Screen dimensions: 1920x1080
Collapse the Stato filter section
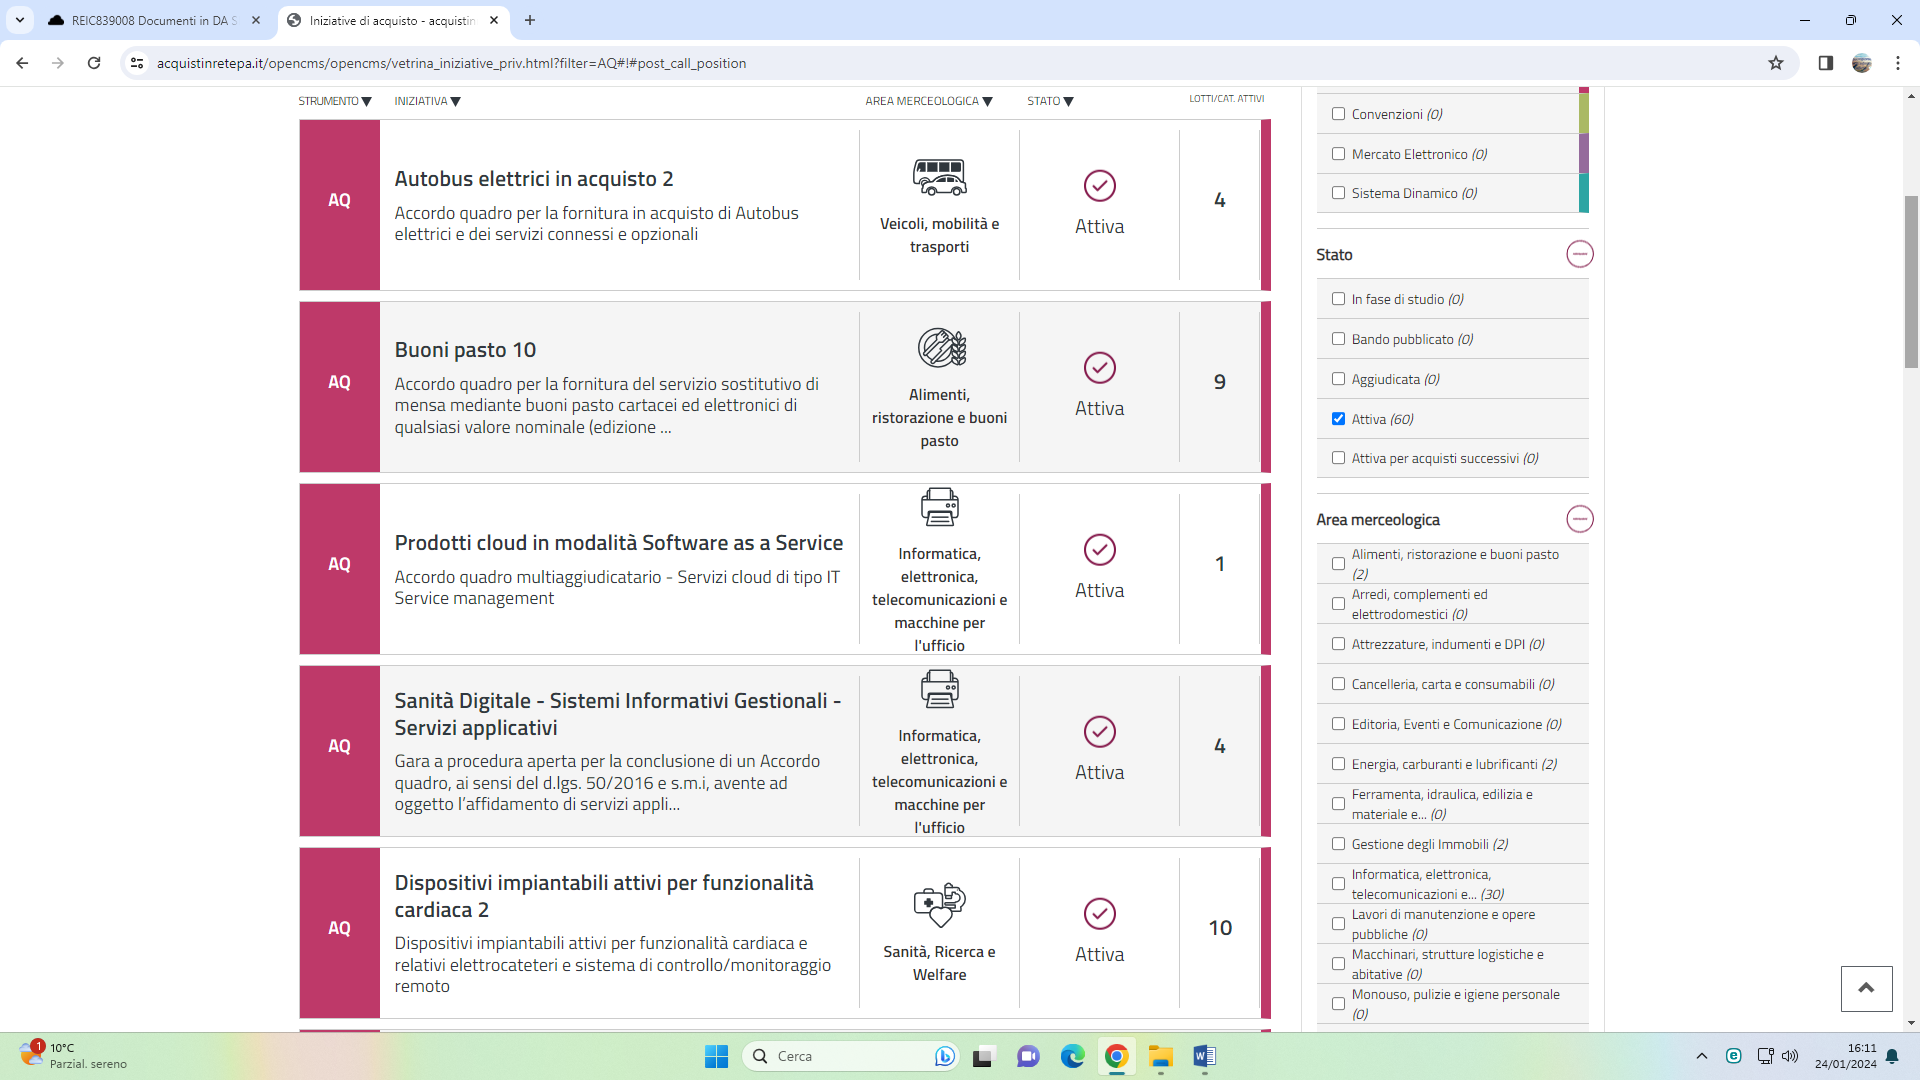pos(1579,254)
